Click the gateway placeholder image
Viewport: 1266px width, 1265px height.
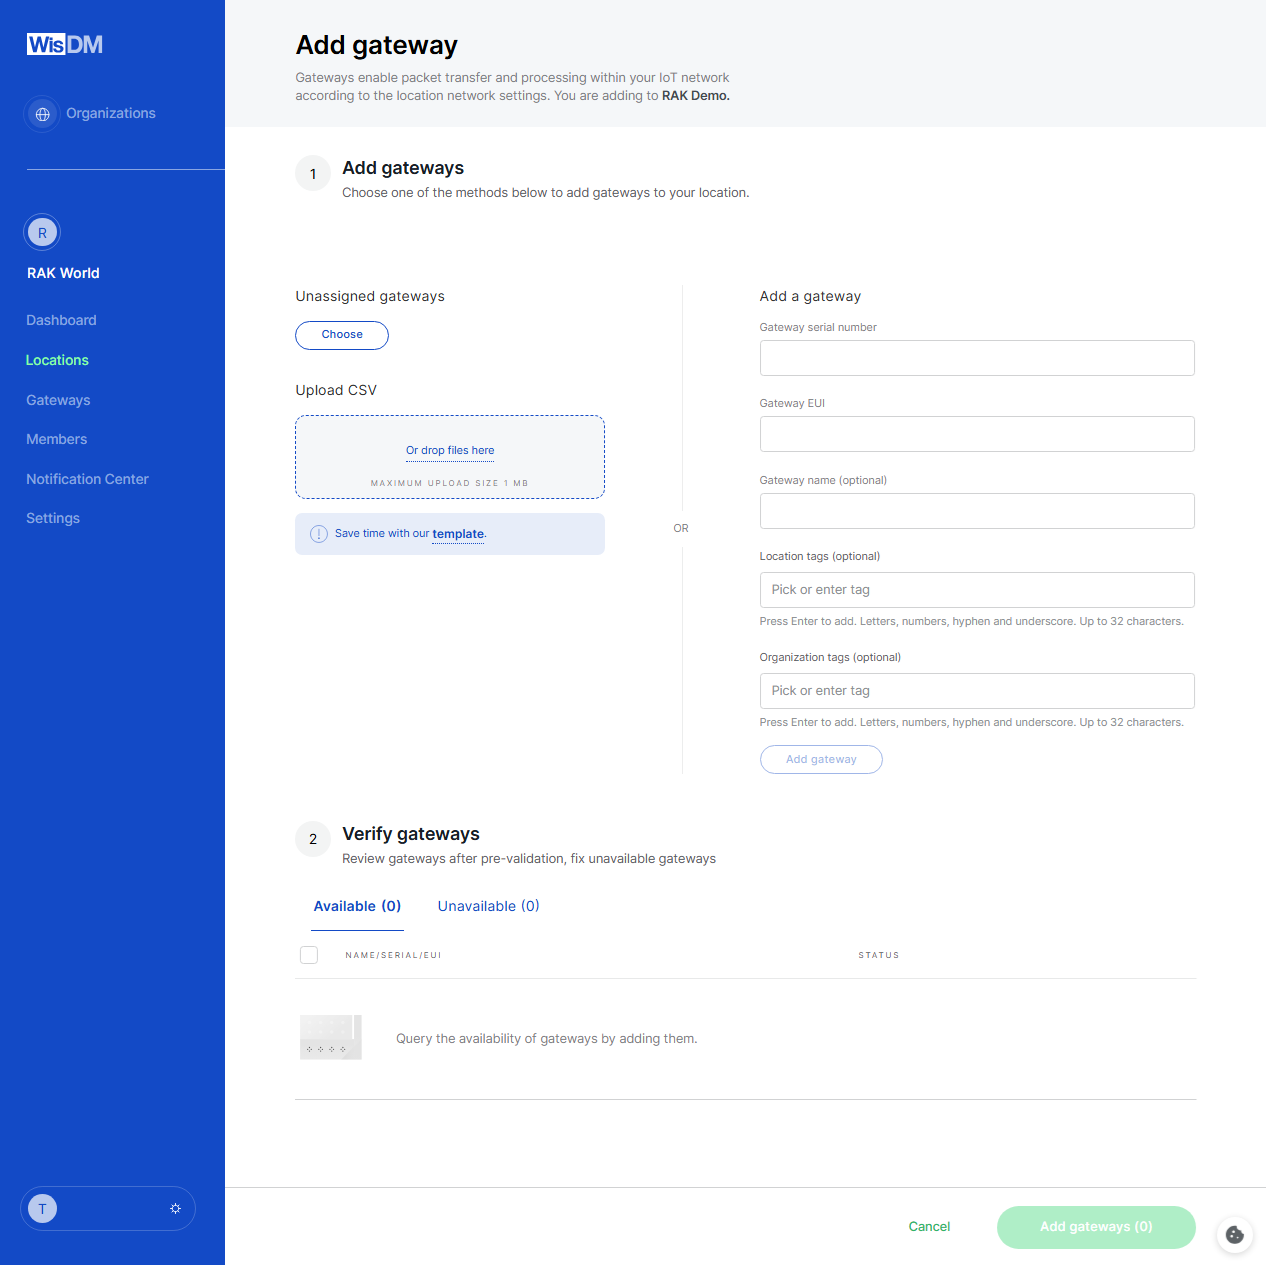pos(331,1038)
